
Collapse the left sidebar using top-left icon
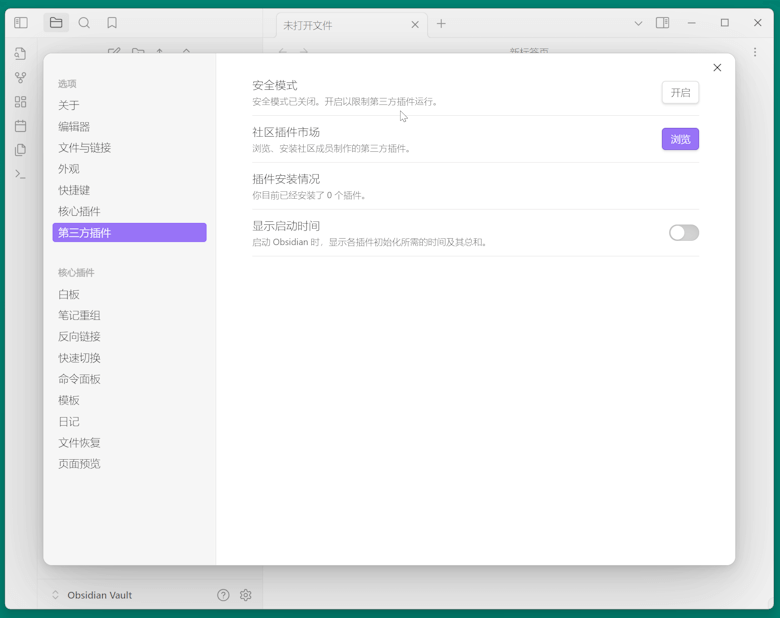click(x=21, y=23)
